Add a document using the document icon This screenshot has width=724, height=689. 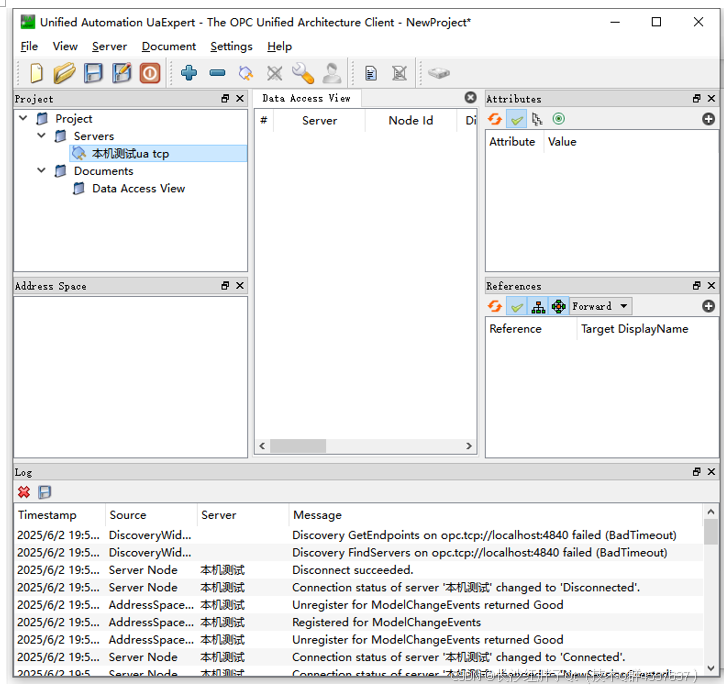371,73
